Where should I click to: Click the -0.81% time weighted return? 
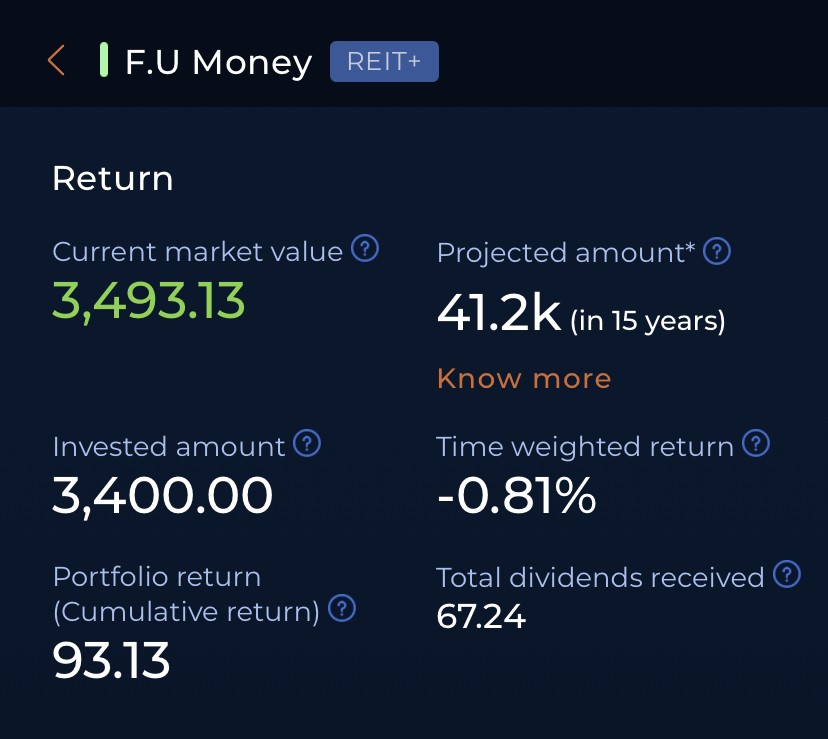click(516, 495)
